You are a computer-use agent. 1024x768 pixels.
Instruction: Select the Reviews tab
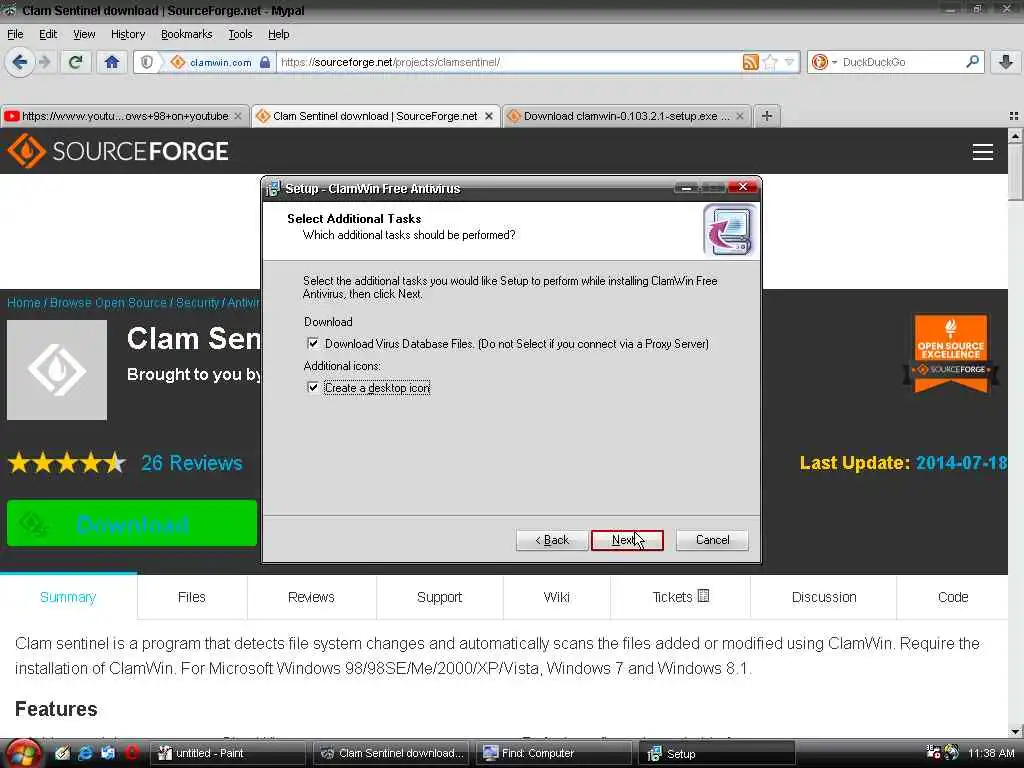311,597
